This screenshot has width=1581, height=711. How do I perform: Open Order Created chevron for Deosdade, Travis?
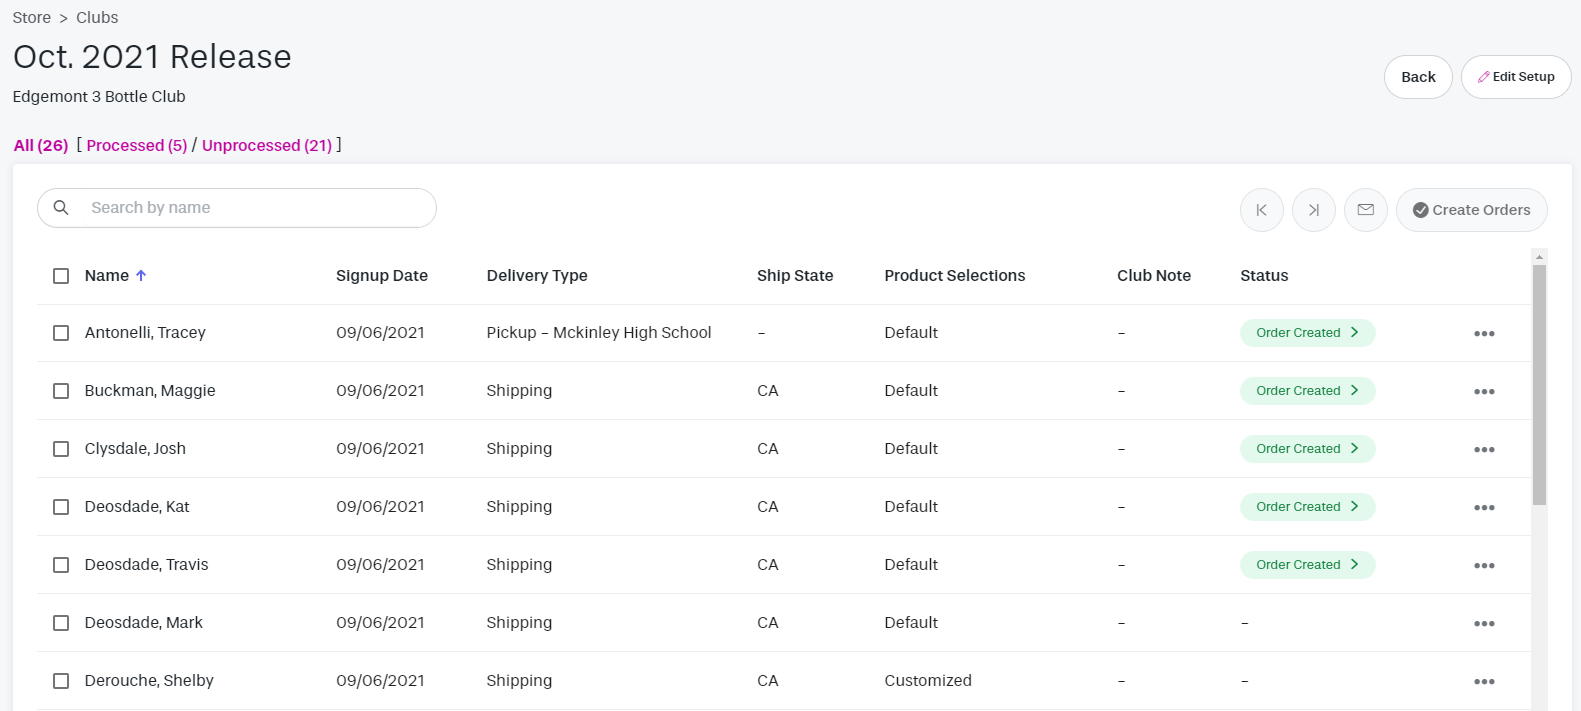pos(1354,565)
